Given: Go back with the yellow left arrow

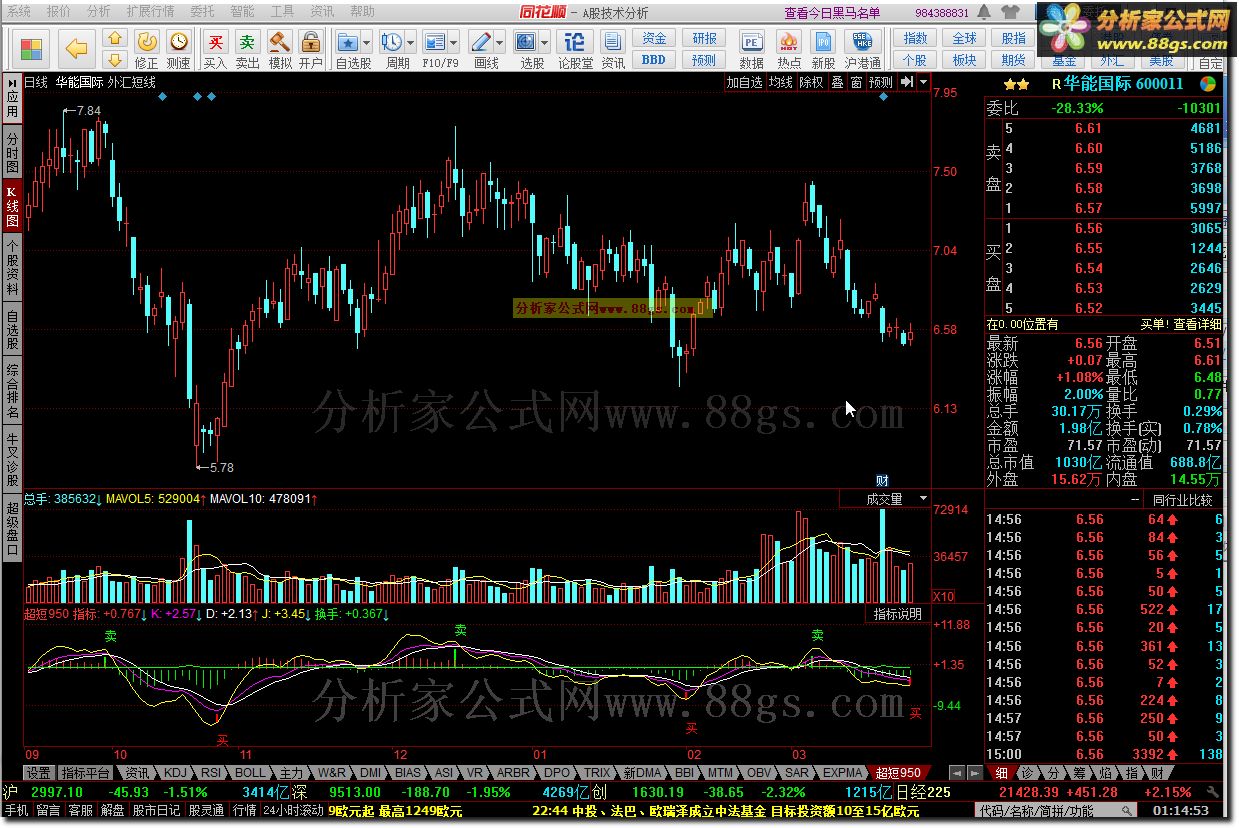Looking at the screenshot, I should (76, 48).
